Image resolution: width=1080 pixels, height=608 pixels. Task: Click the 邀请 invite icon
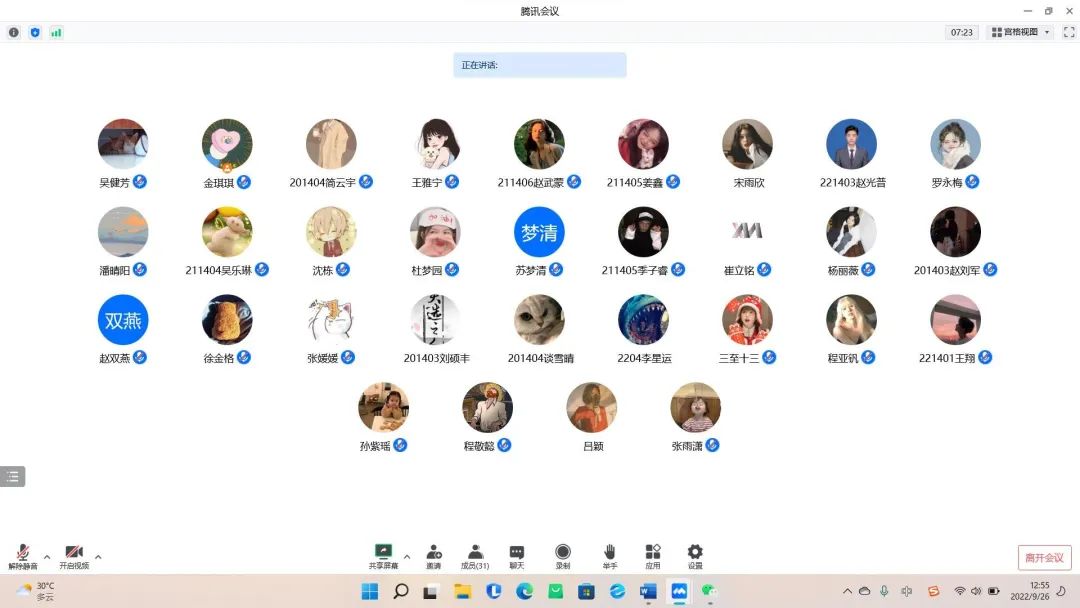434,556
